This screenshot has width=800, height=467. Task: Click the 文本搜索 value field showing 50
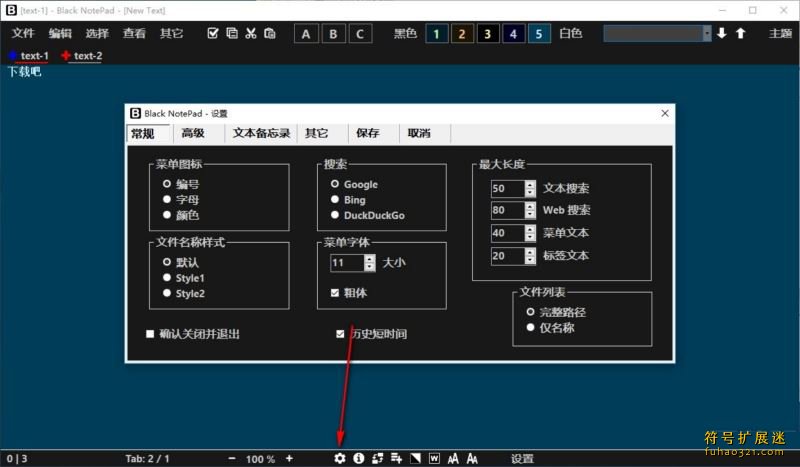[x=508, y=188]
